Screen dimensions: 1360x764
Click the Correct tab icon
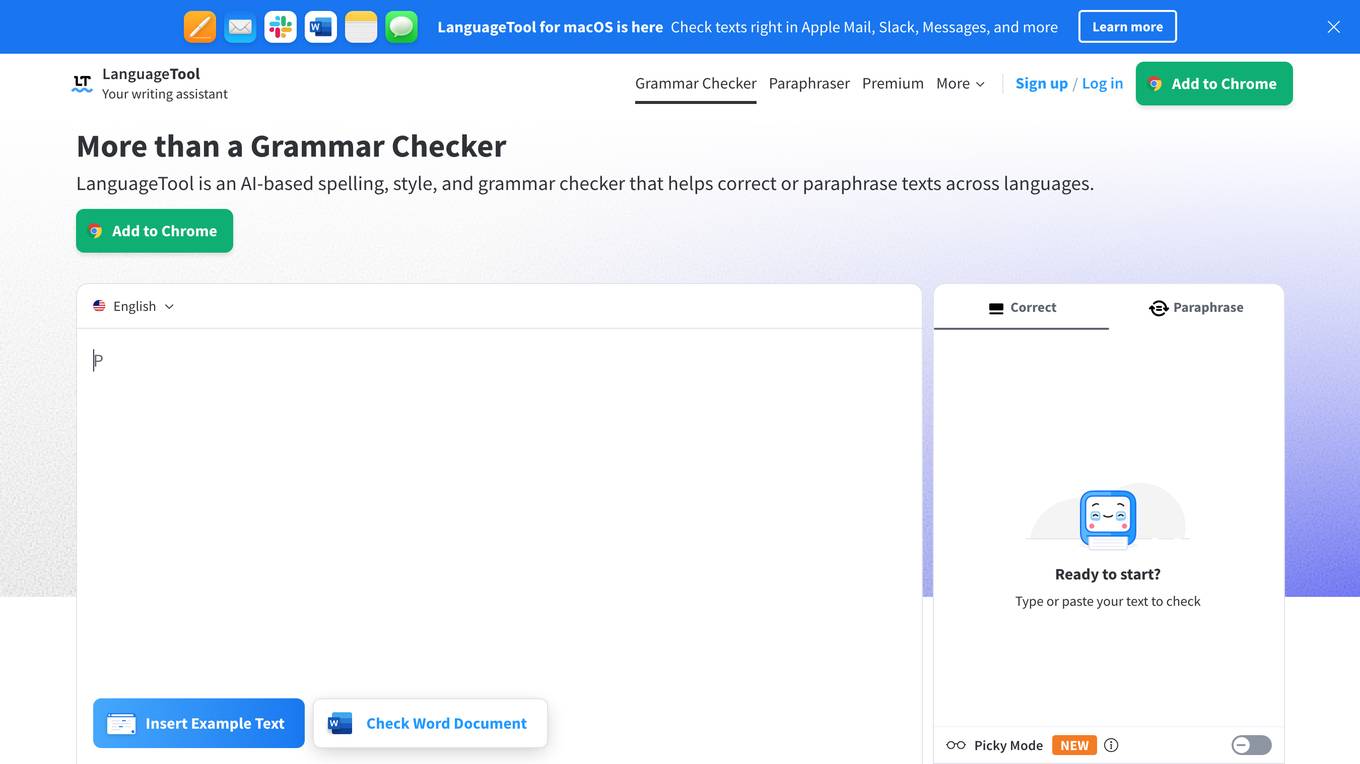point(996,308)
